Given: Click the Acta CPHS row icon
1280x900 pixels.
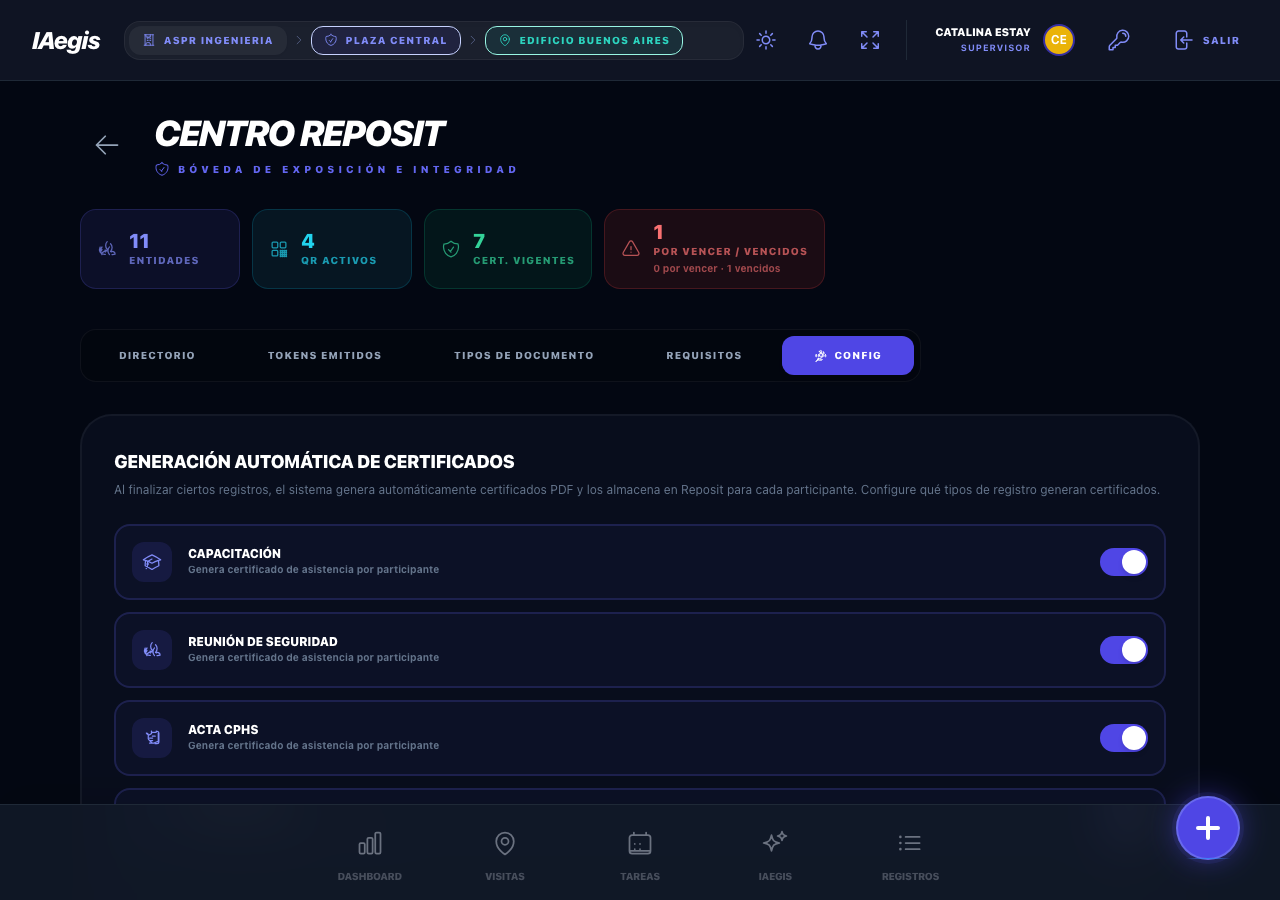Looking at the screenshot, I should coord(152,738).
